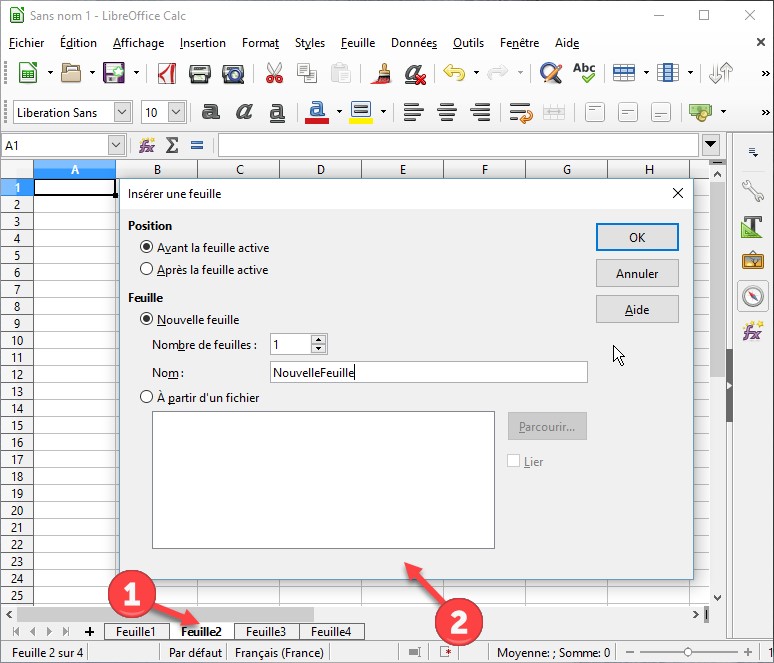The width and height of the screenshot is (774, 663).
Task: Select 'À partir d'un fichier' option
Action: pyautogui.click(x=147, y=397)
